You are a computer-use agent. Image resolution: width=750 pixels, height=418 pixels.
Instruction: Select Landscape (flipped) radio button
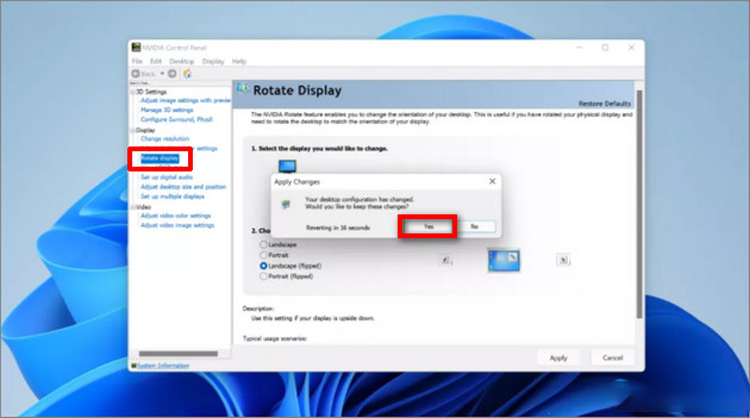click(x=263, y=266)
